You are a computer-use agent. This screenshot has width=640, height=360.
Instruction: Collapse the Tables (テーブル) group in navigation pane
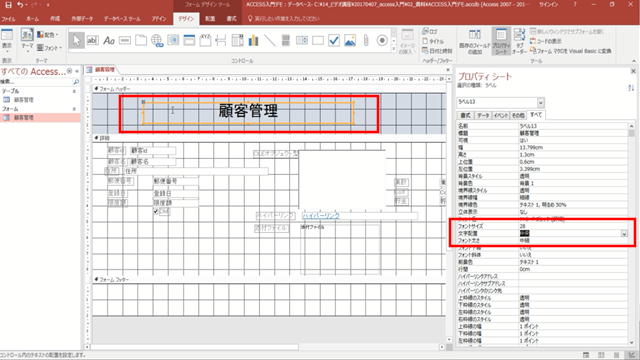click(74, 91)
